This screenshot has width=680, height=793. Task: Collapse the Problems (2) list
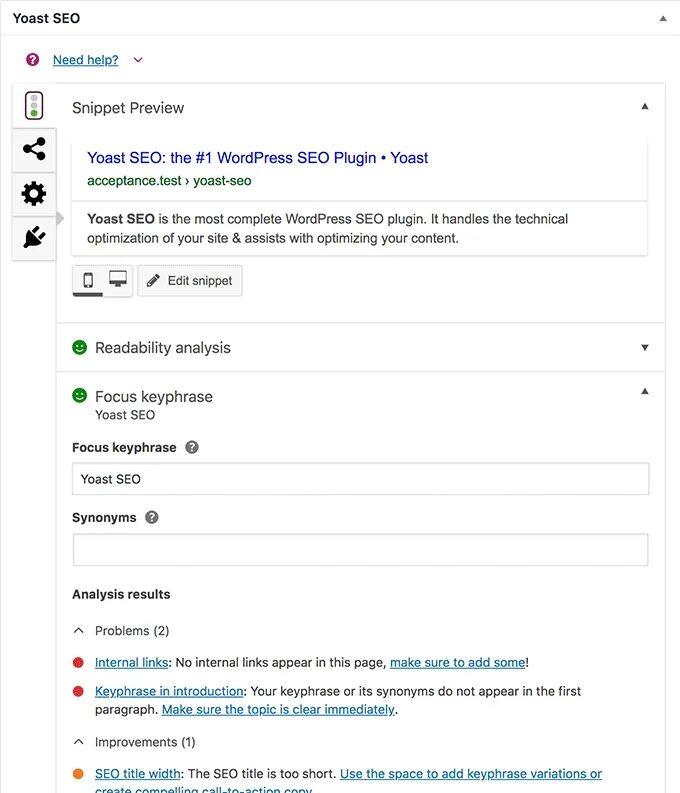click(x=79, y=631)
